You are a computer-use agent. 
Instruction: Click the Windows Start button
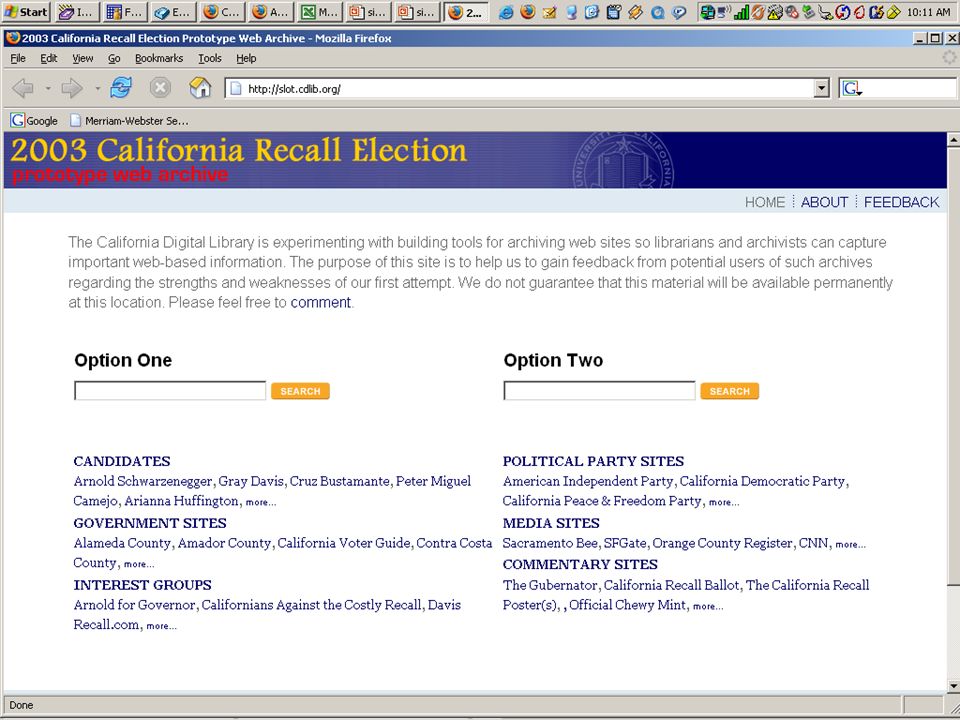pyautogui.click(x=26, y=11)
